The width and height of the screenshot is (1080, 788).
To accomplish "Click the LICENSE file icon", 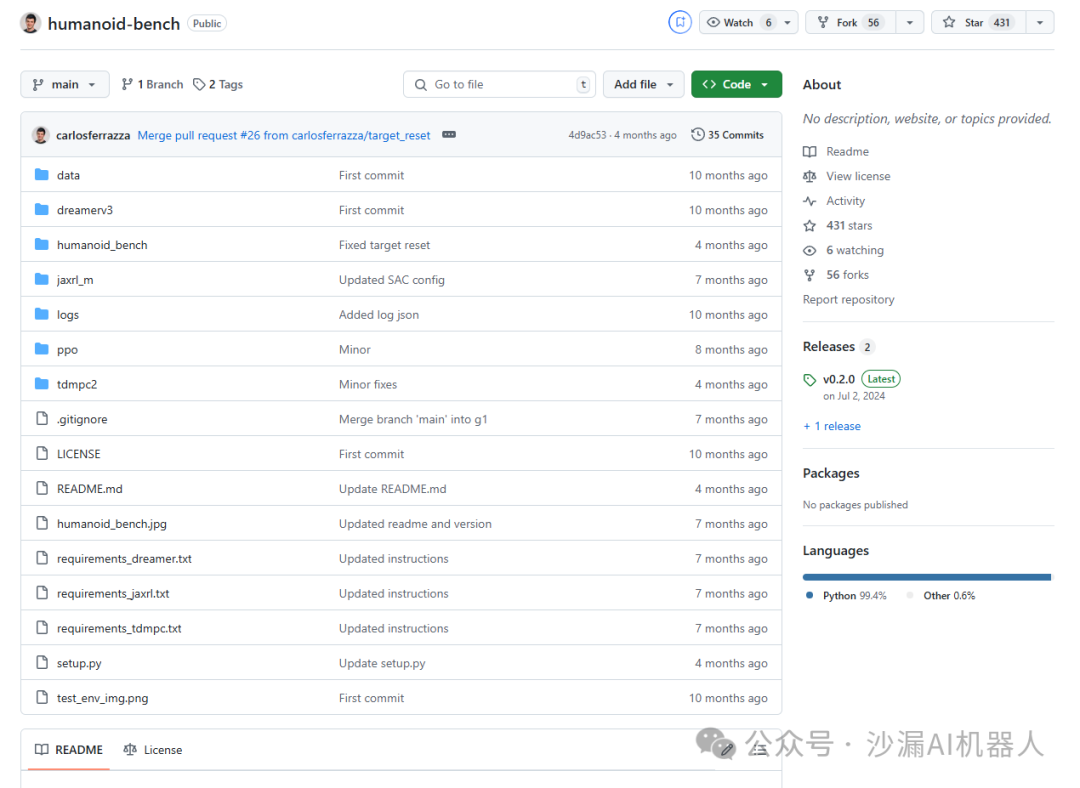I will click(x=42, y=453).
